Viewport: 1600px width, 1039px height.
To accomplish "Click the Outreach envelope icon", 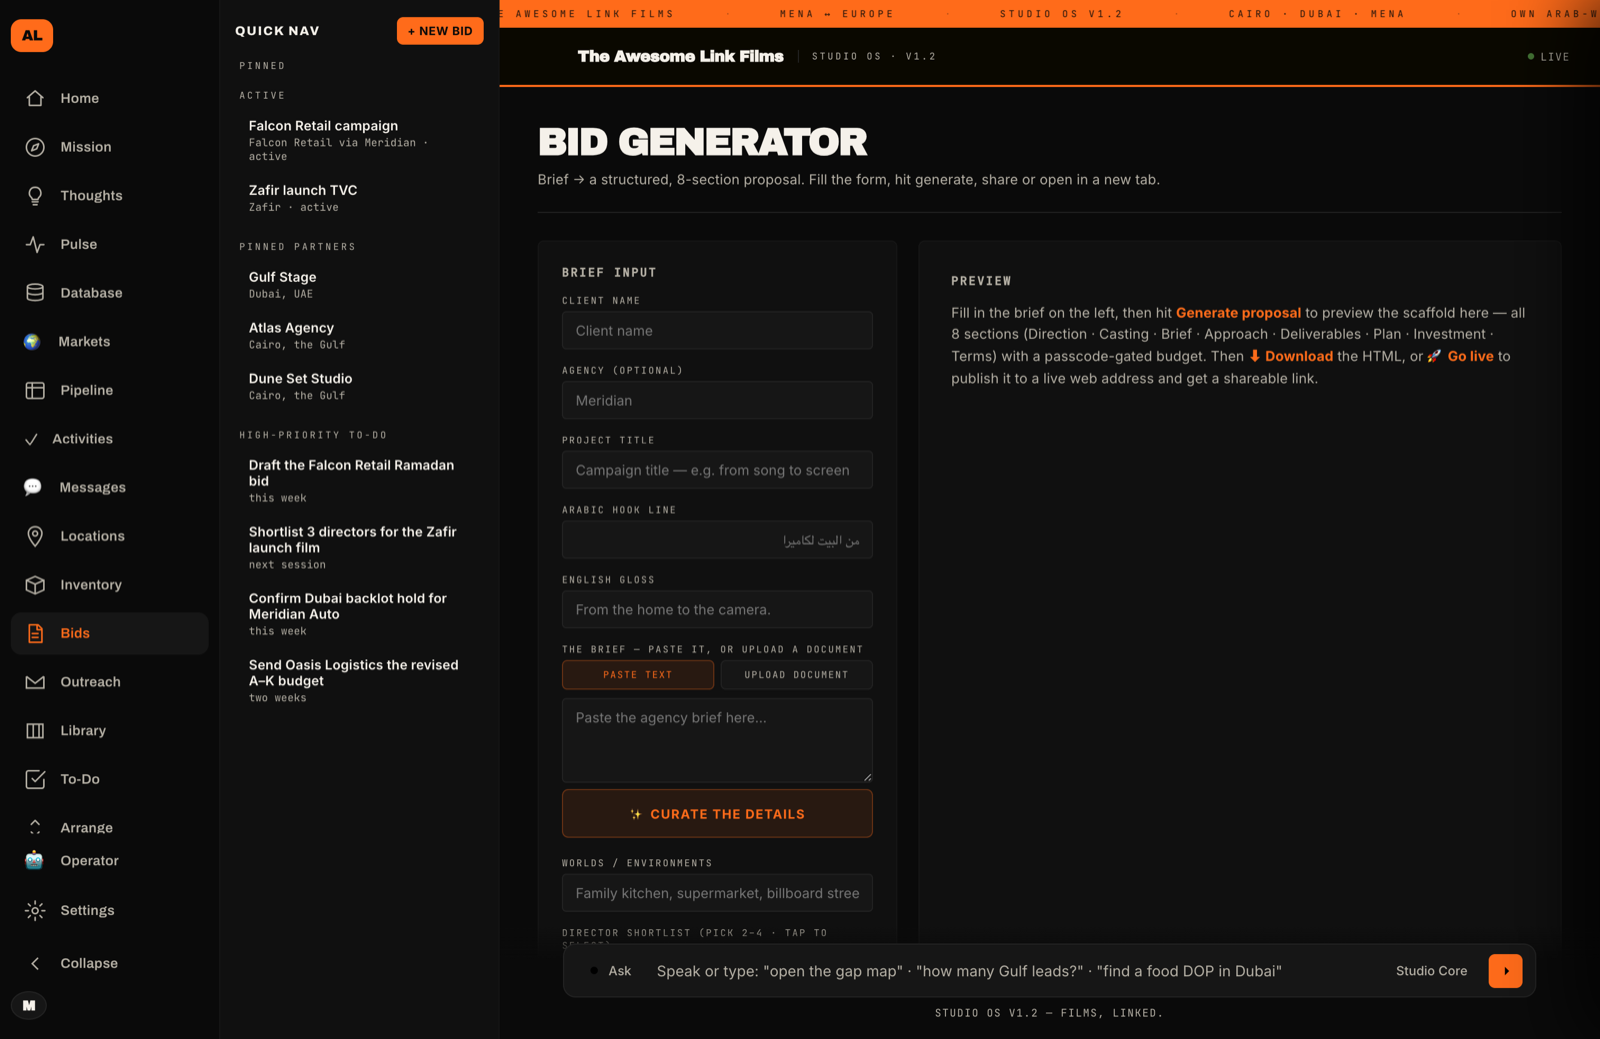I will pos(35,682).
